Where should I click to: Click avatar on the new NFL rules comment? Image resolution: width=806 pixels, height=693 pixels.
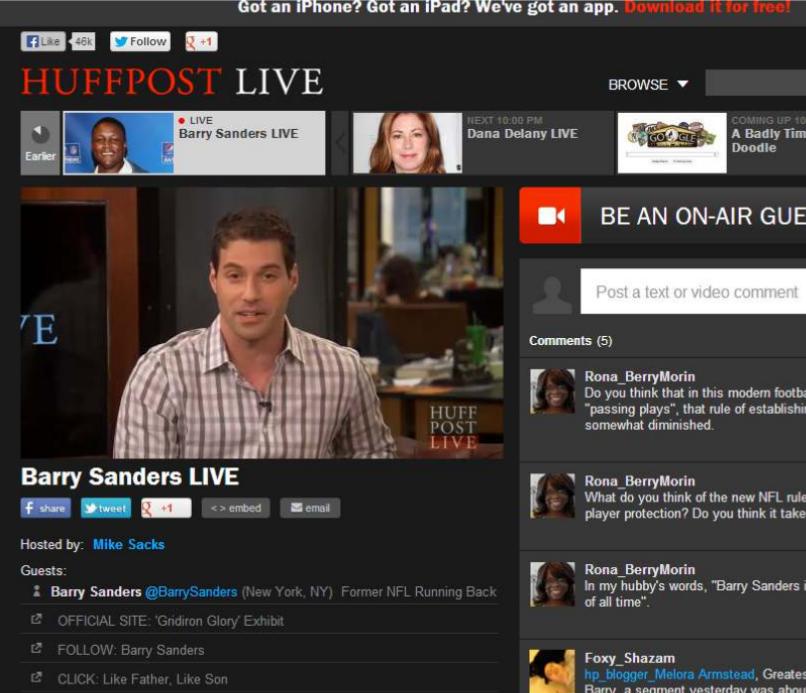coord(553,495)
